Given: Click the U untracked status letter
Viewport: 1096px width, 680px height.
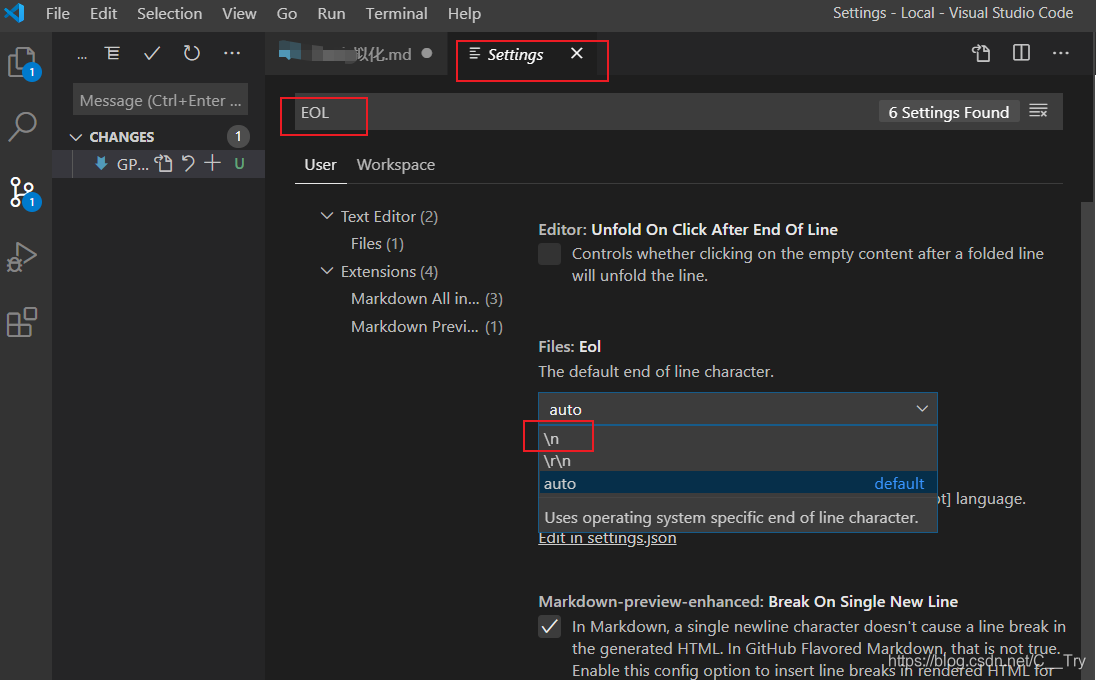Looking at the screenshot, I should click(239, 164).
